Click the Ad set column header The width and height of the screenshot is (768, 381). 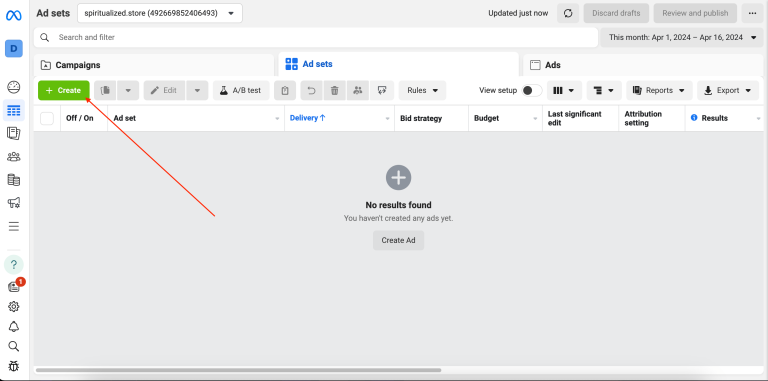(x=196, y=118)
